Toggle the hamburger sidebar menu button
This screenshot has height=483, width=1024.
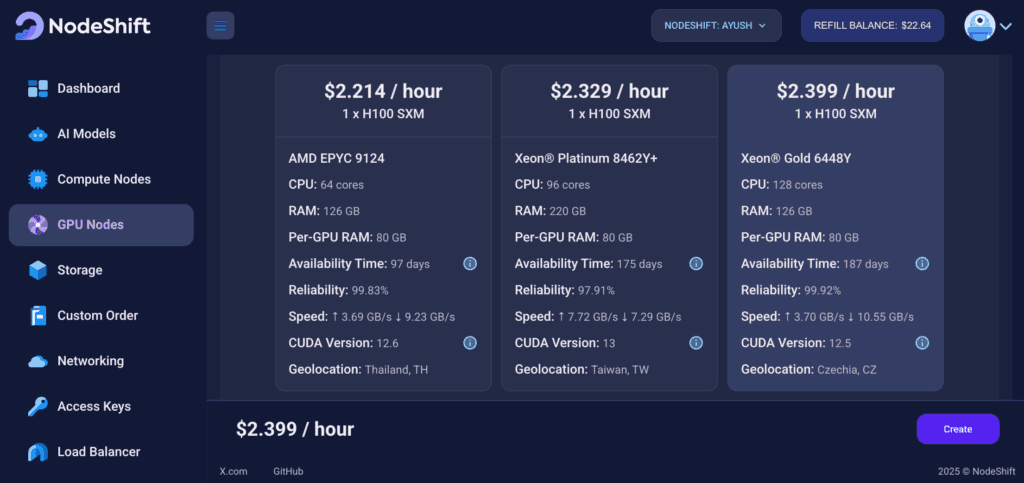[x=220, y=26]
